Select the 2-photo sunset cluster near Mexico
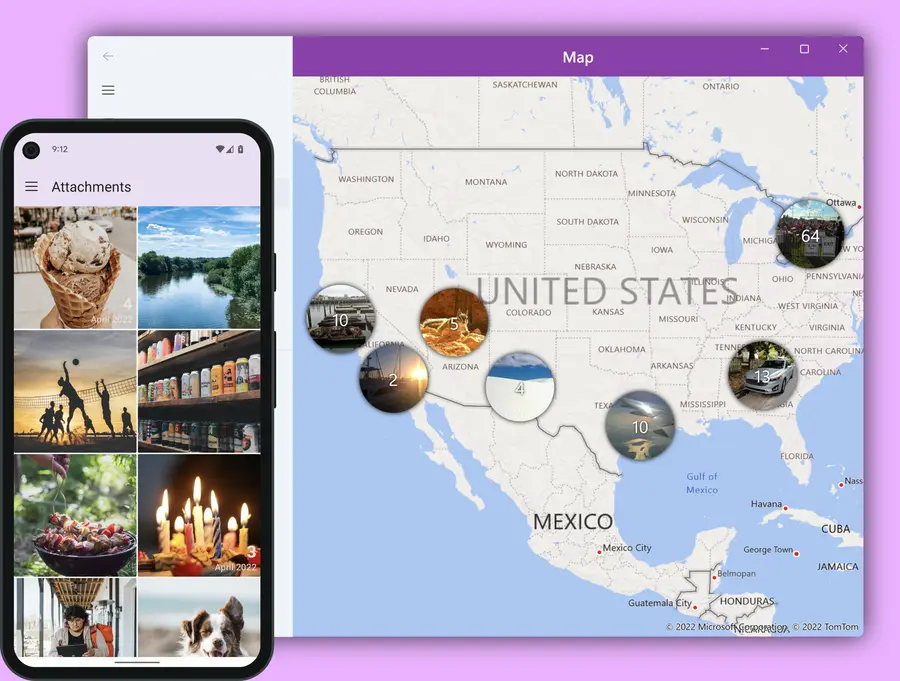 coord(393,380)
